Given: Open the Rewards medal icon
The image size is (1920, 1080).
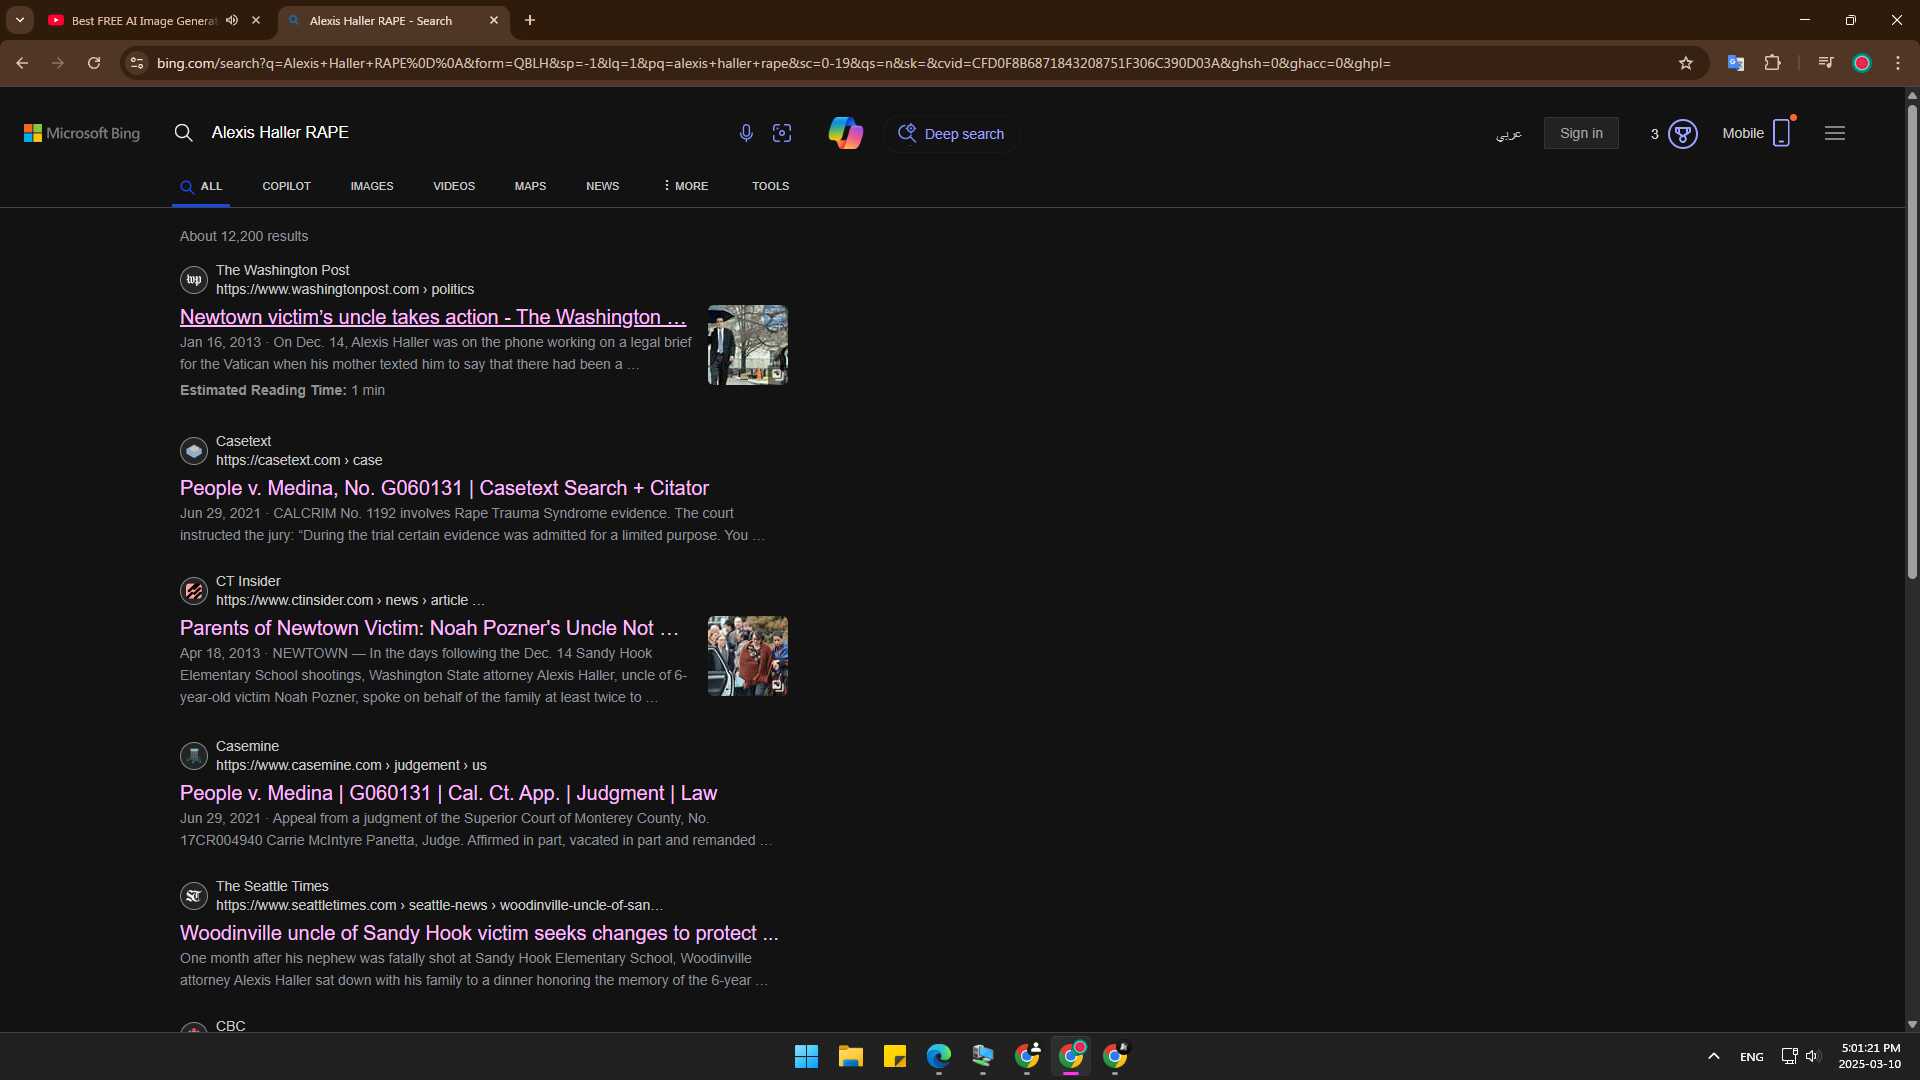Looking at the screenshot, I should click(1683, 133).
